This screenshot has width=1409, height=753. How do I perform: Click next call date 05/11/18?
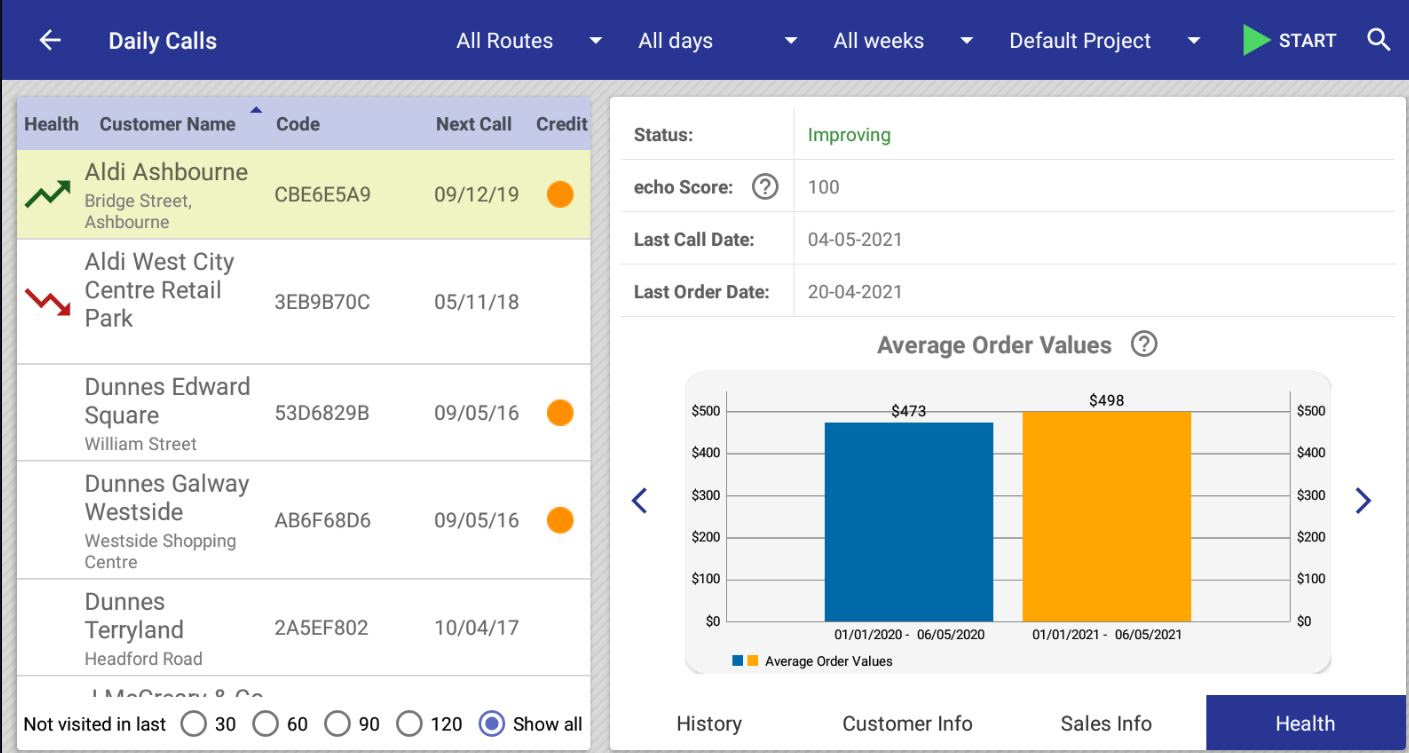pos(476,302)
